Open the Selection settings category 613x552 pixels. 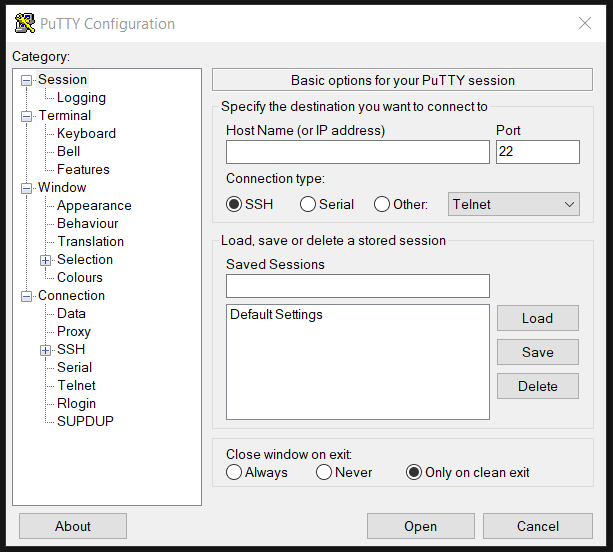[85, 259]
